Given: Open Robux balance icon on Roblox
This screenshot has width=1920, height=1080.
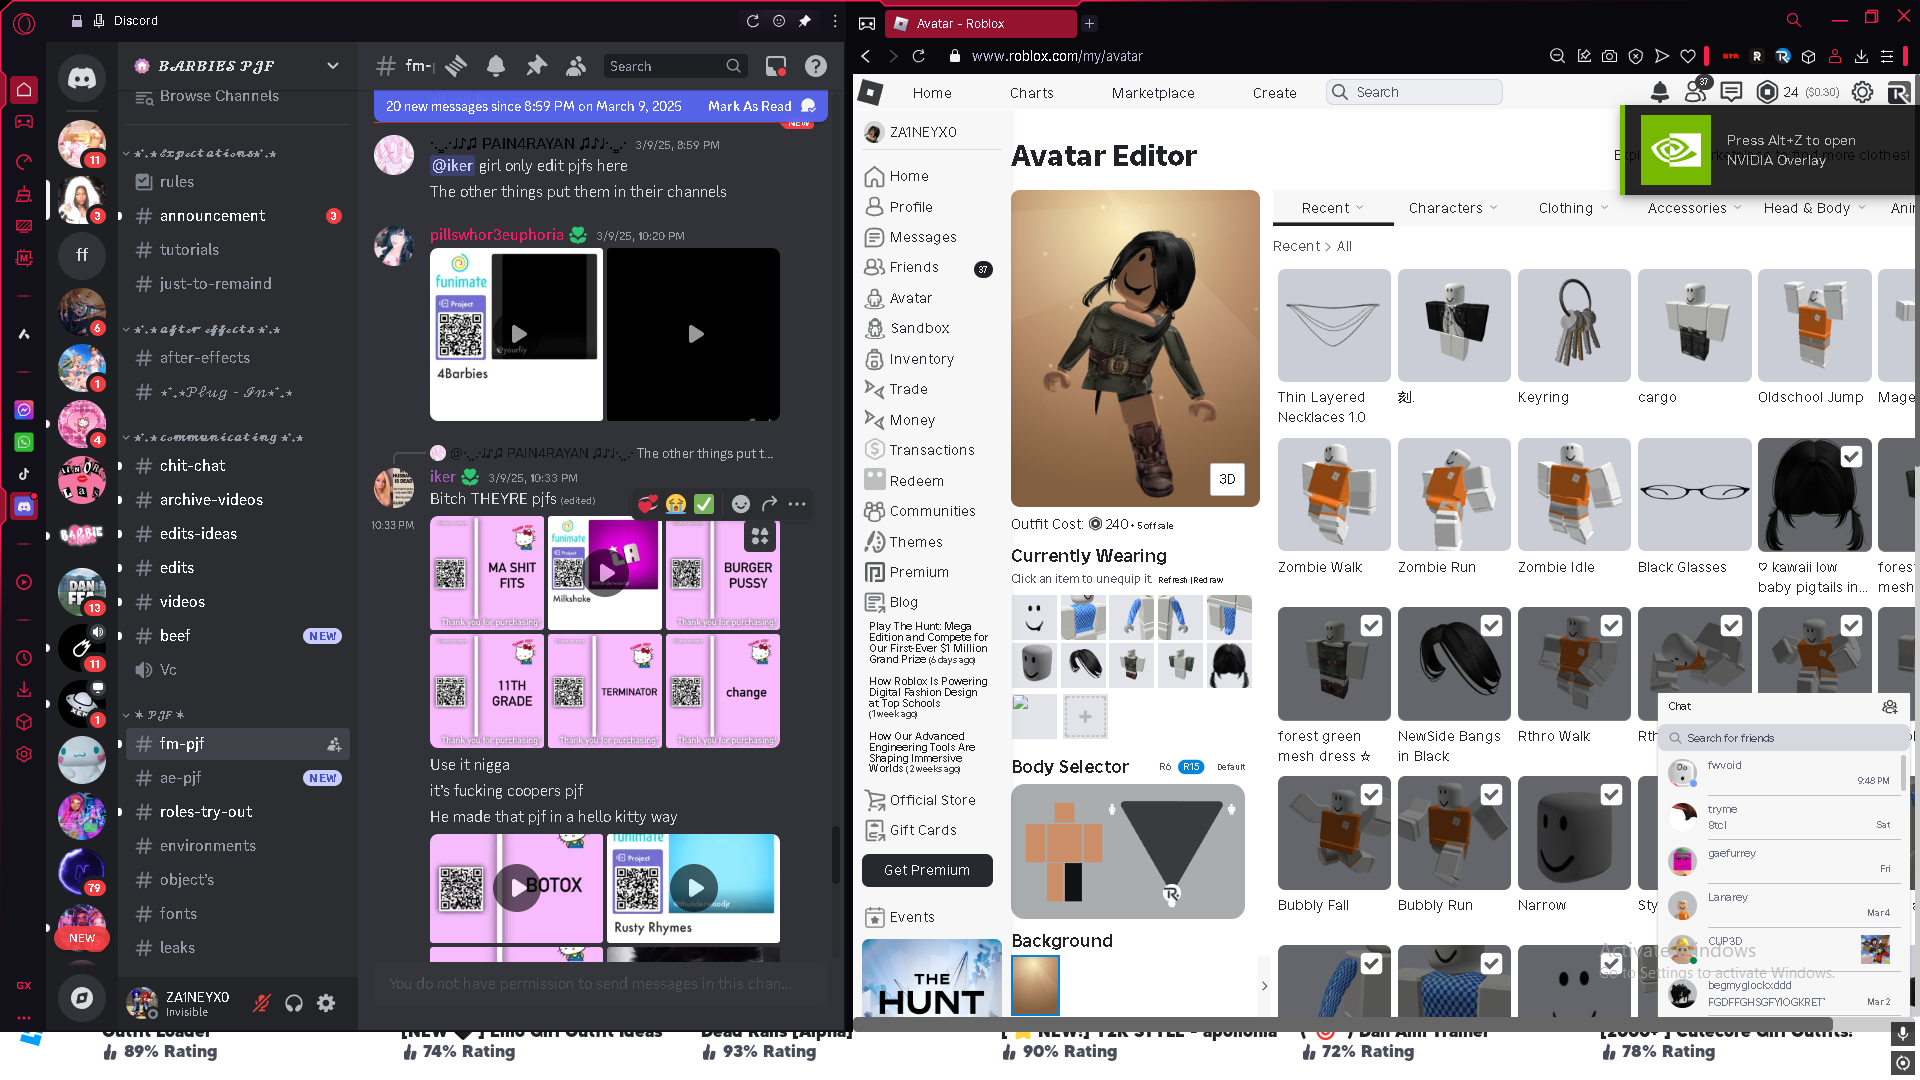Looking at the screenshot, I should point(1767,92).
